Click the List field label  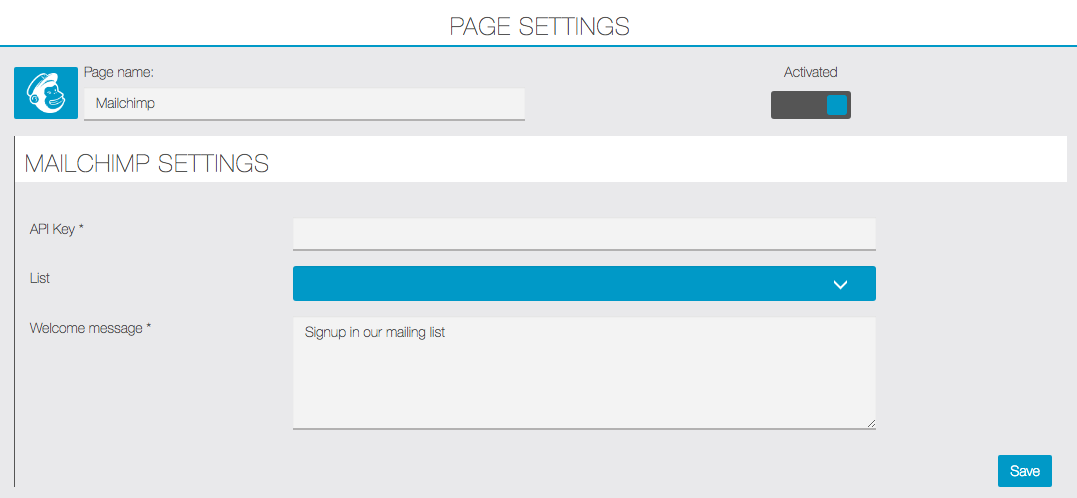point(40,278)
